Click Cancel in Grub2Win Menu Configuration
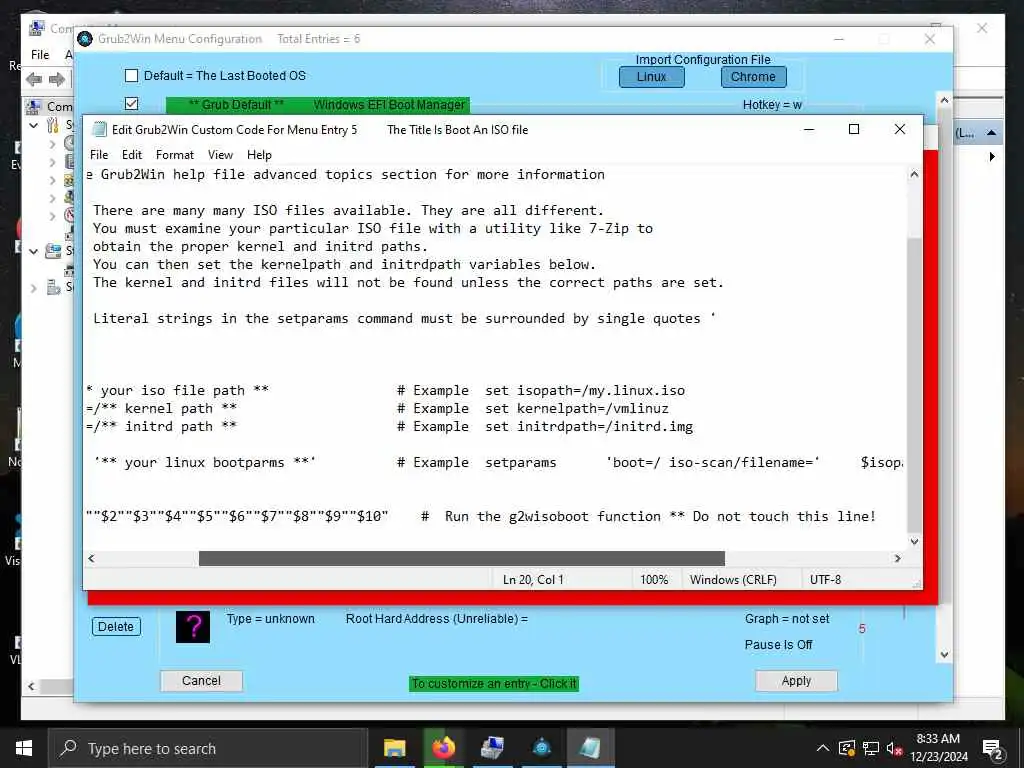 [201, 680]
